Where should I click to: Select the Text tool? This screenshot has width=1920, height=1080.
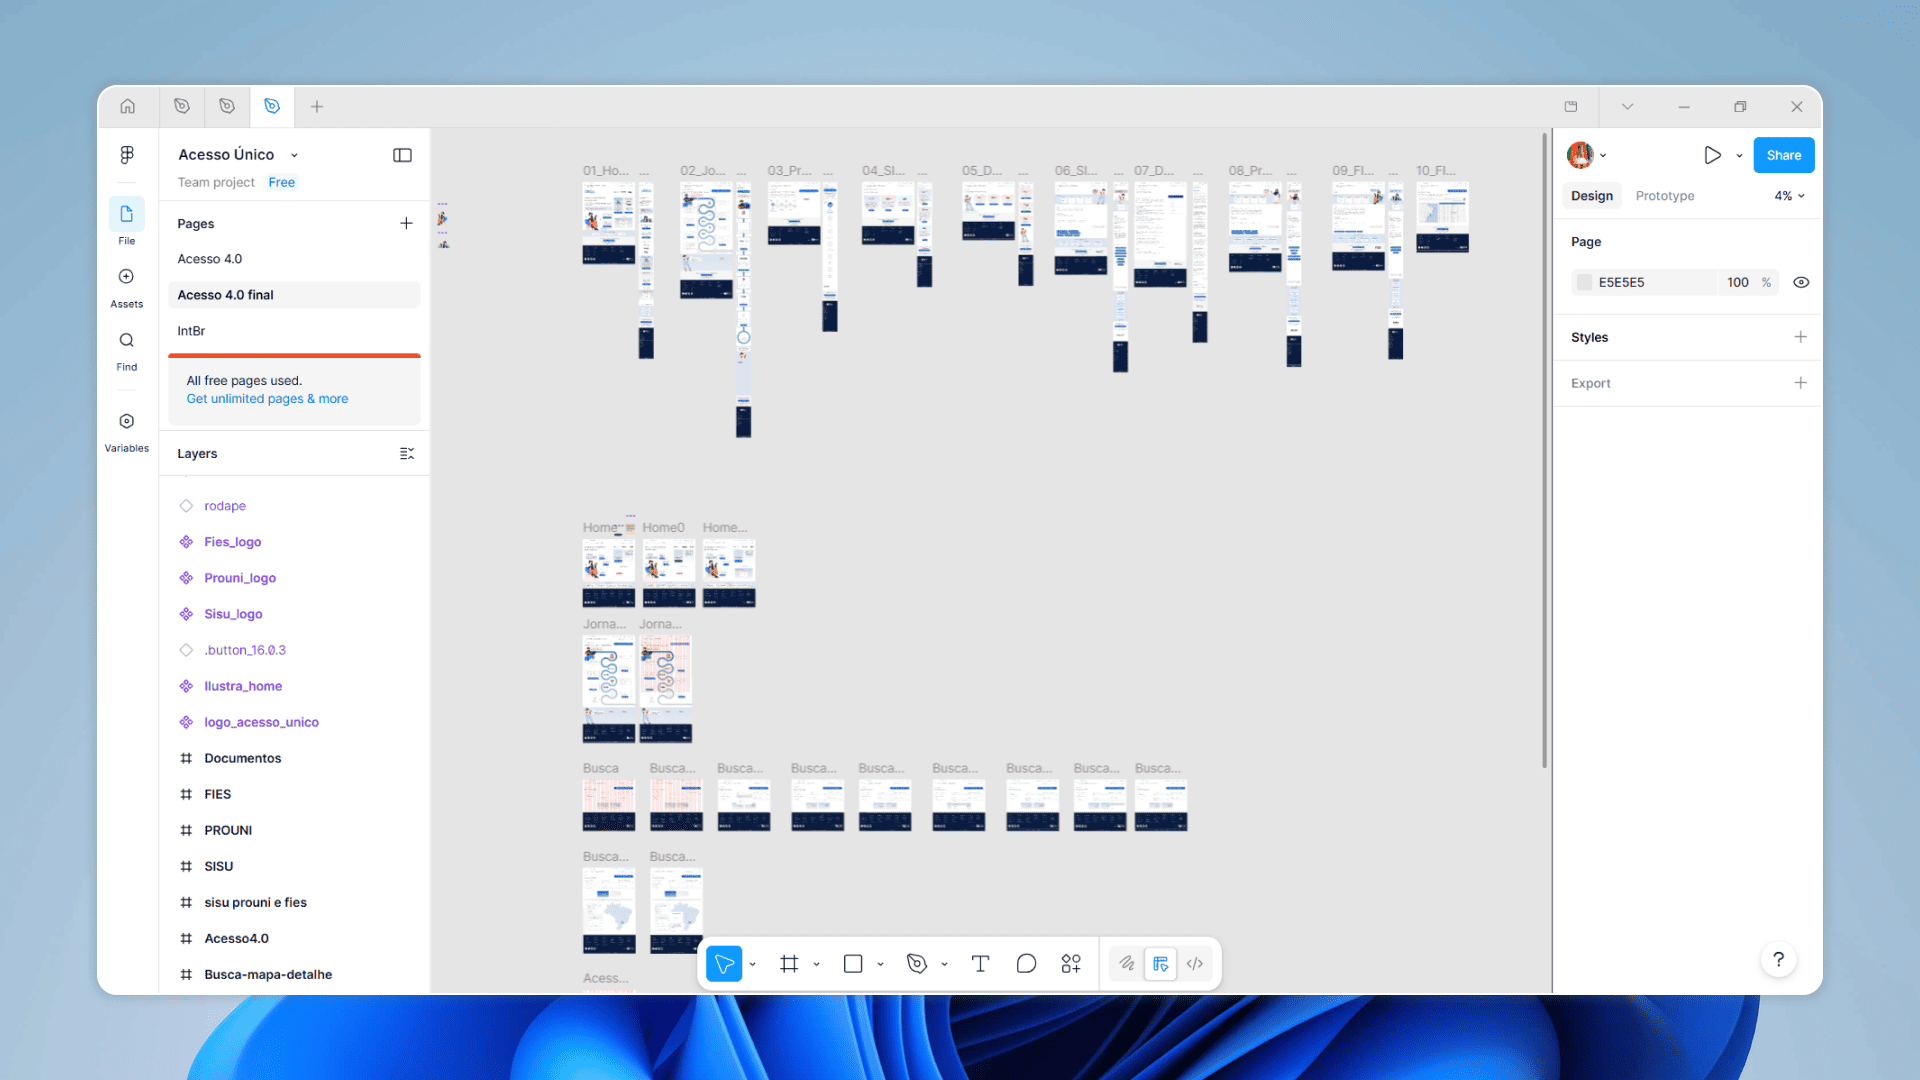(x=980, y=964)
